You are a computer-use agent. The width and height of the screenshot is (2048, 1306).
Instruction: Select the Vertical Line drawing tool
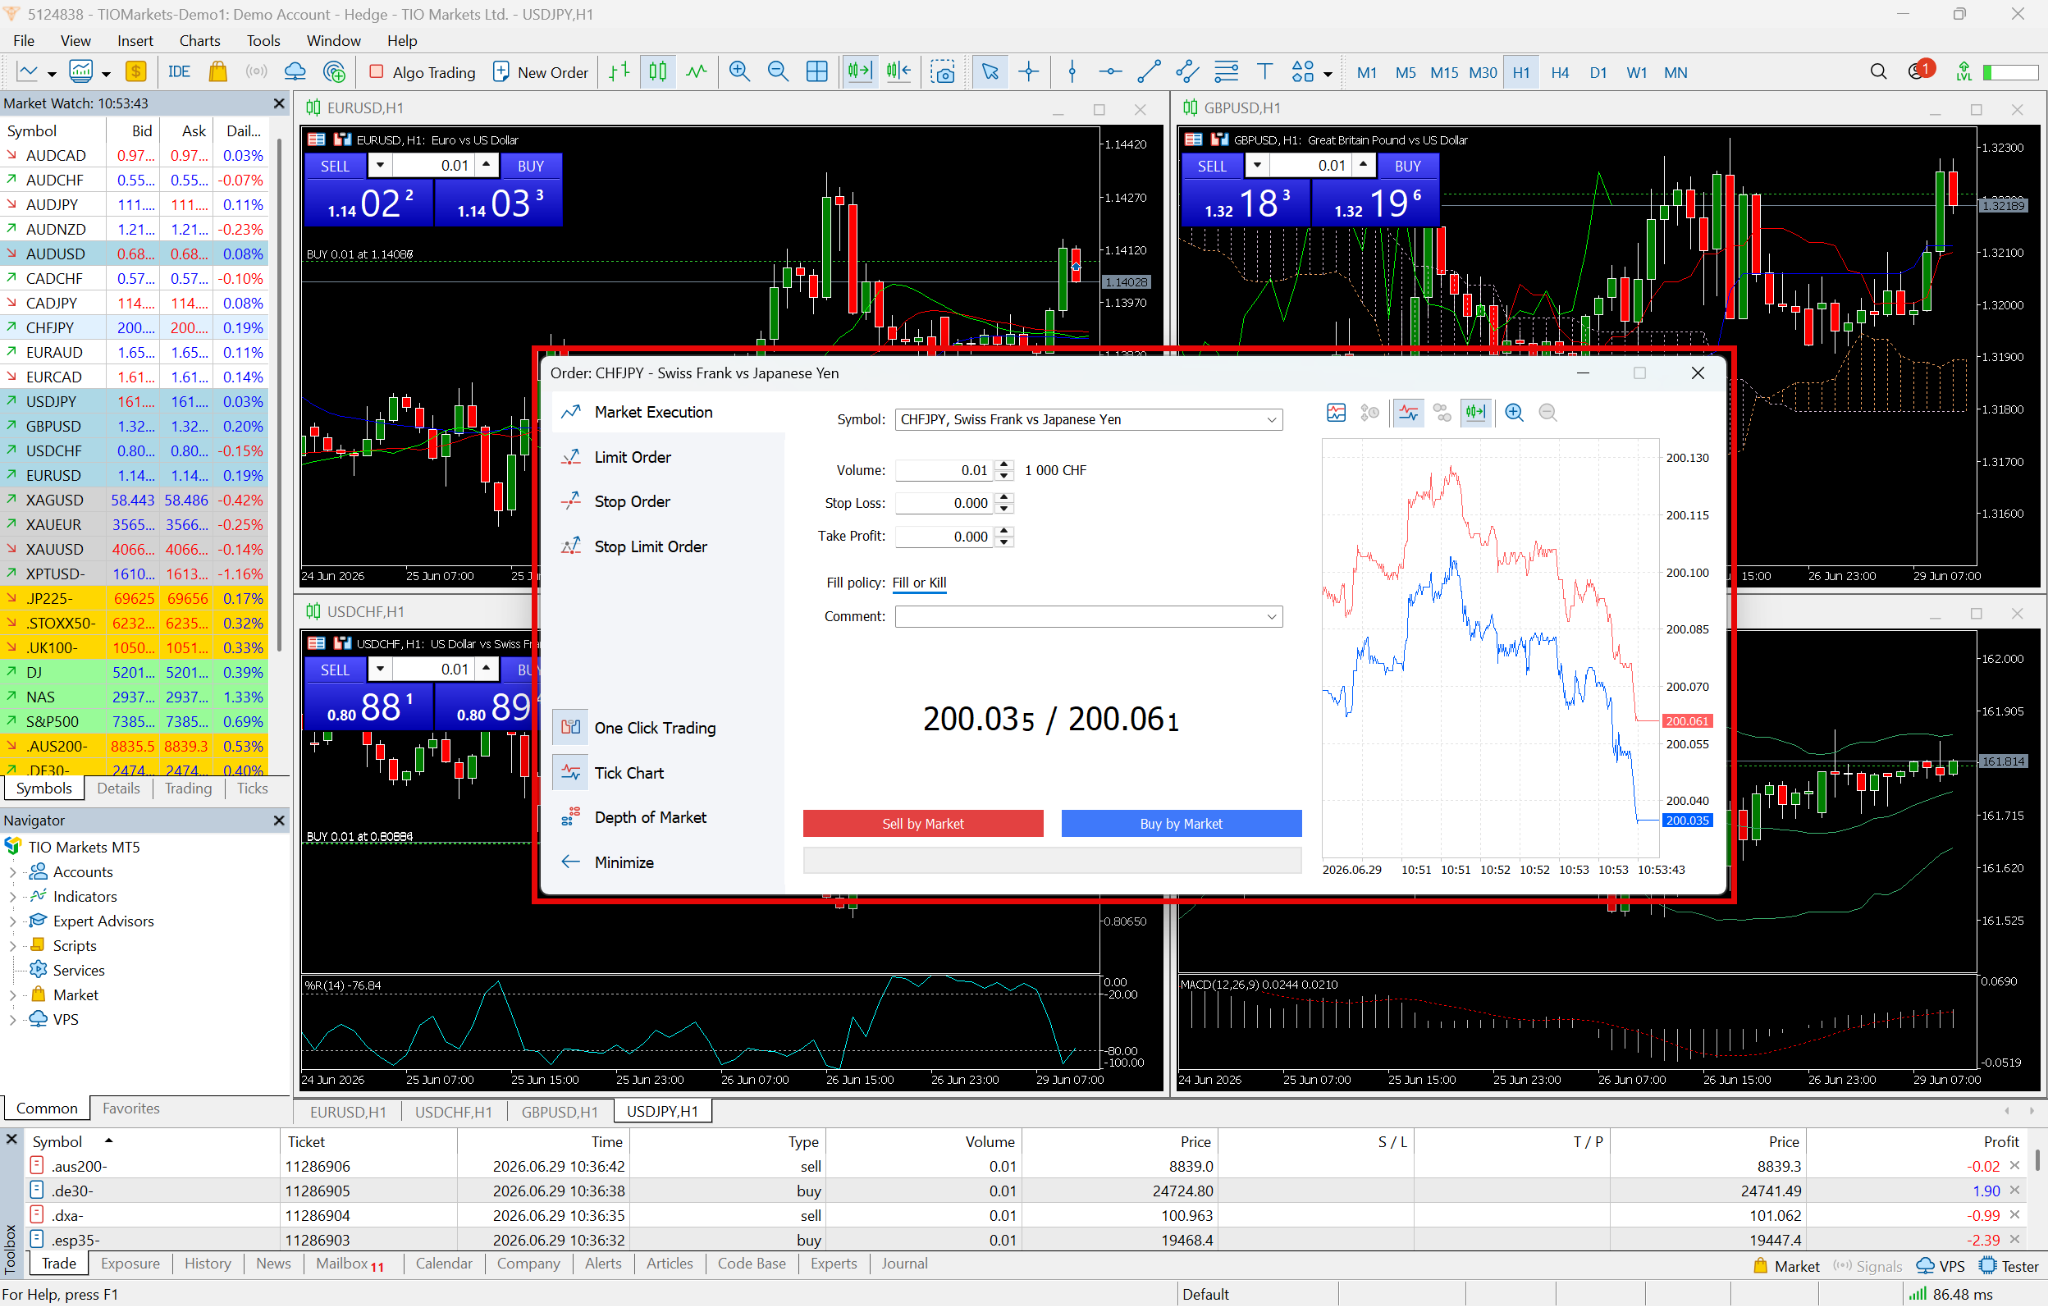1072,72
